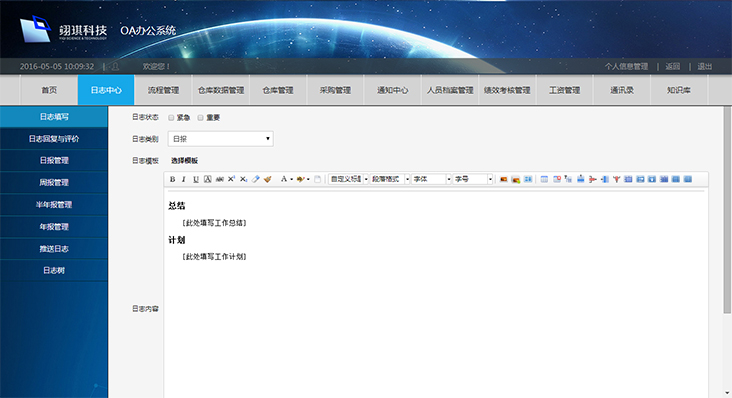Open the 日志类别 dropdown showing 日报

220,139
